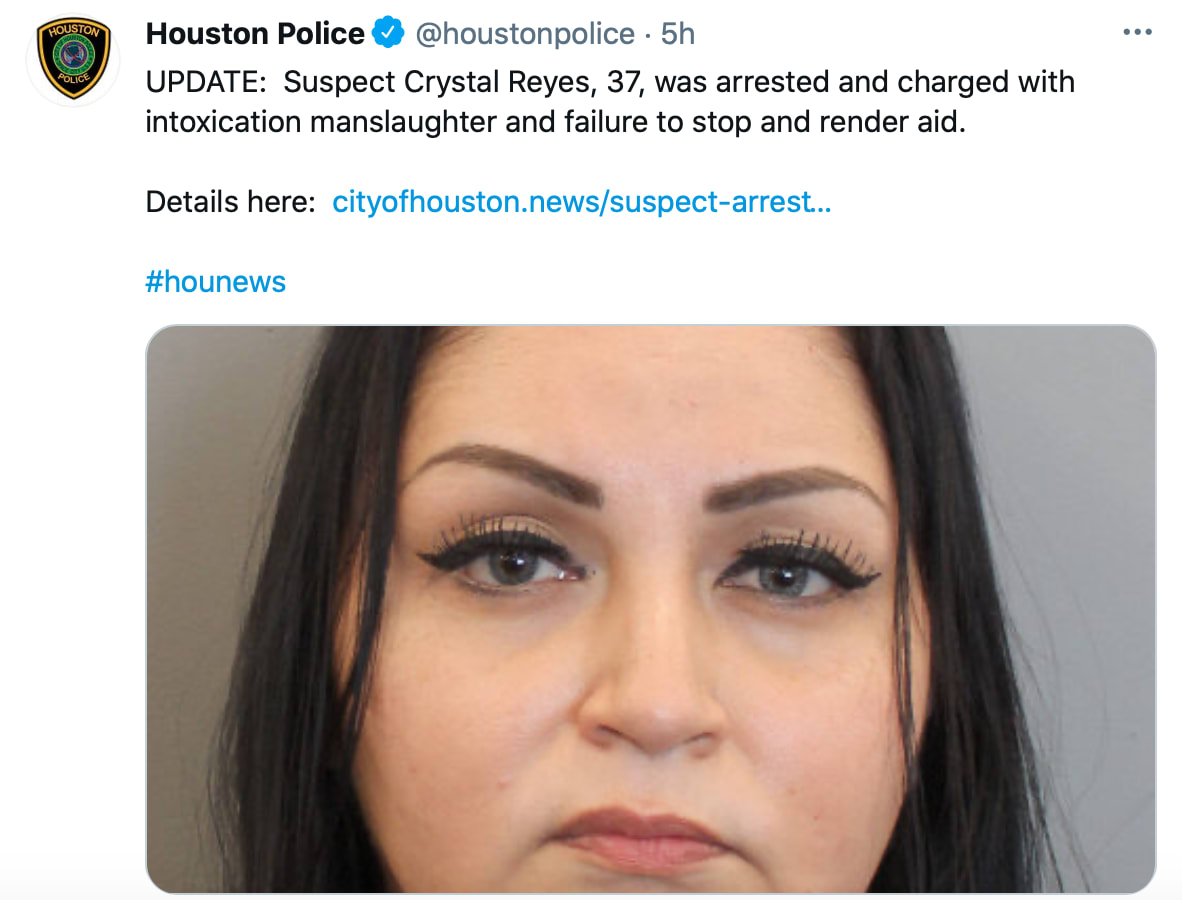This screenshot has height=900, width=1182.
Task: Search tweets tagged hounews
Action: [x=216, y=282]
